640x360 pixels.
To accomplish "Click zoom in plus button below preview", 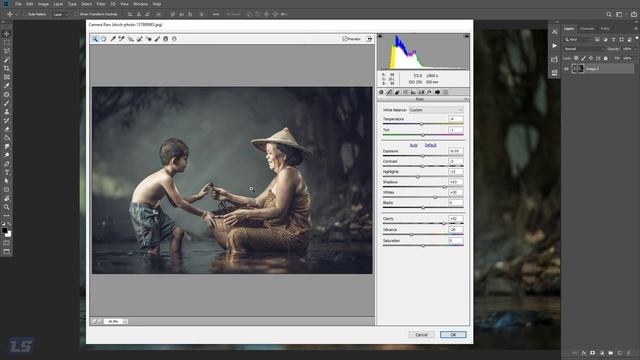I will pos(100,322).
